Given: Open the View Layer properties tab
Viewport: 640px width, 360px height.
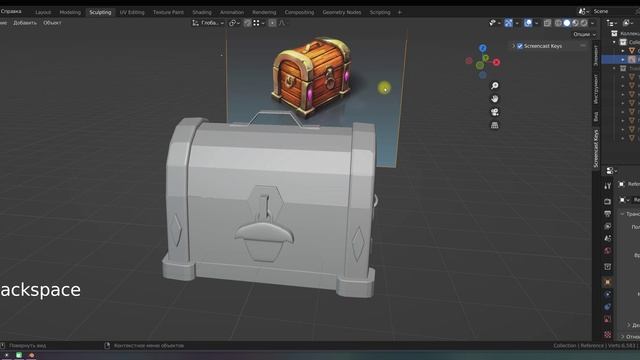Looking at the screenshot, I should click(607, 226).
